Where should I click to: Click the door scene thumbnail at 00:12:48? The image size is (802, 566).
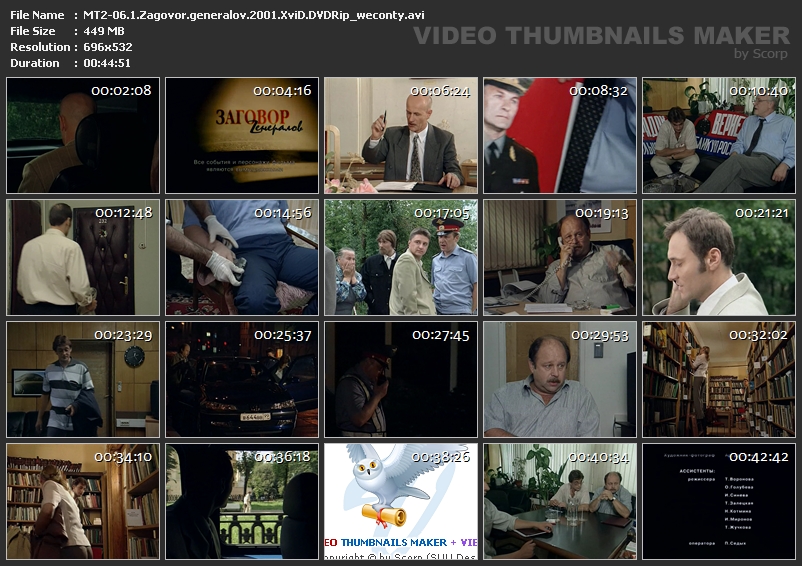tap(83, 258)
